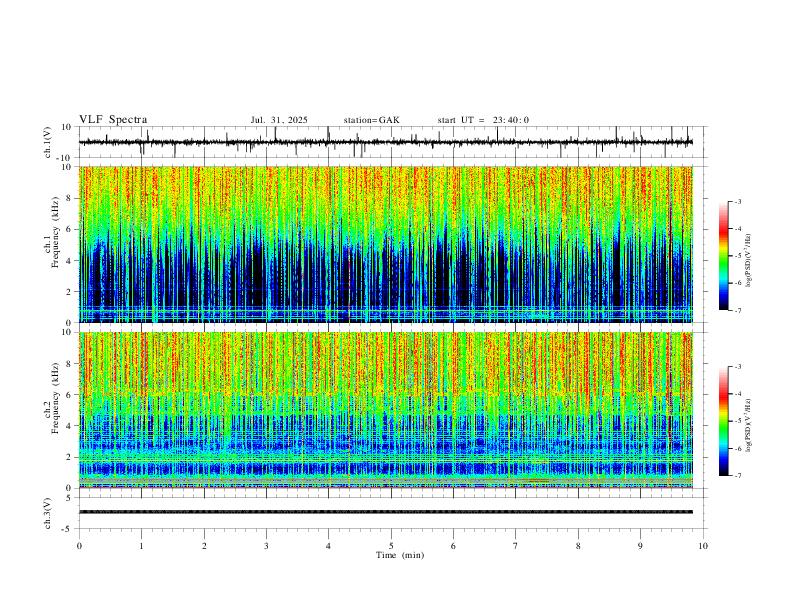Click the '9' tick on the time axis

click(x=640, y=546)
